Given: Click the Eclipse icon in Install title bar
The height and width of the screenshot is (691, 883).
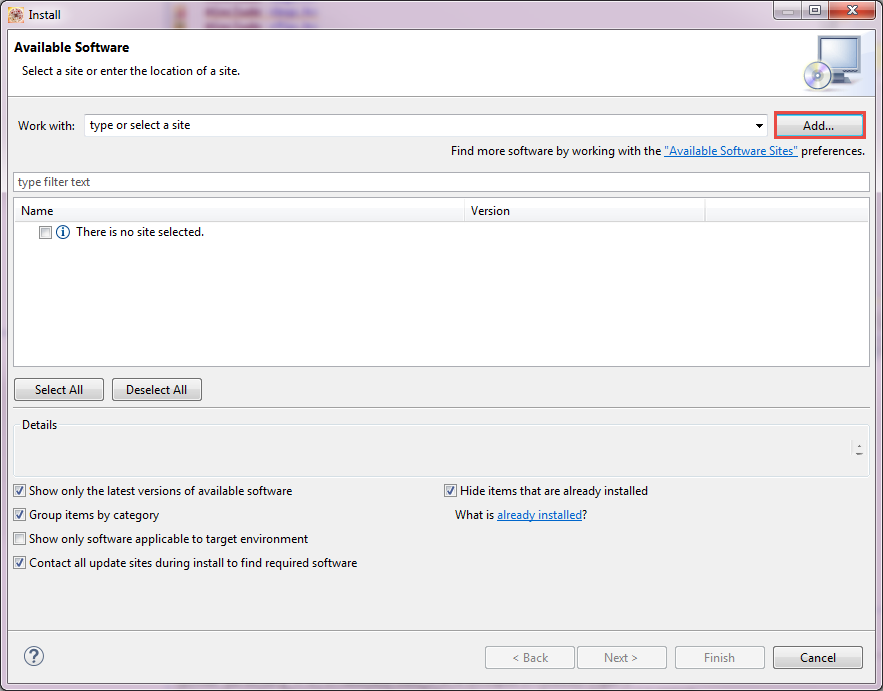Looking at the screenshot, I should point(16,15).
